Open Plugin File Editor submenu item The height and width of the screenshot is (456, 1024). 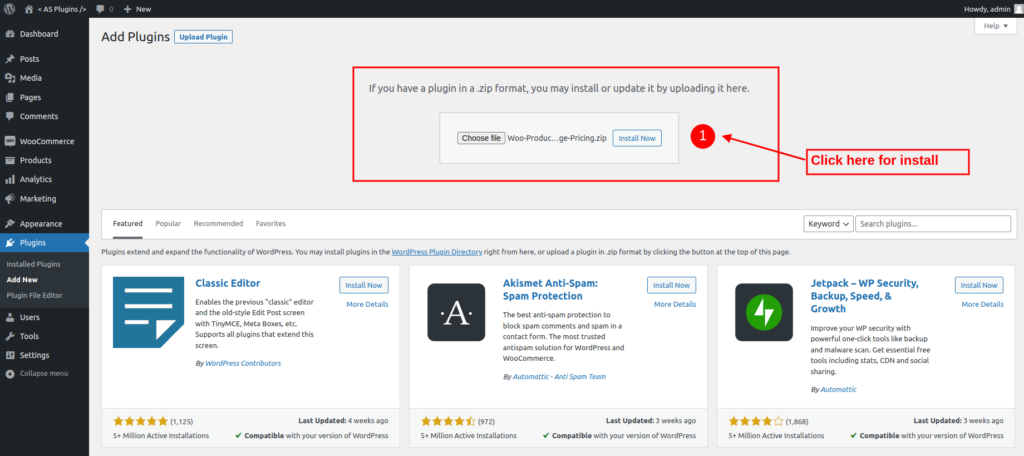35,295
